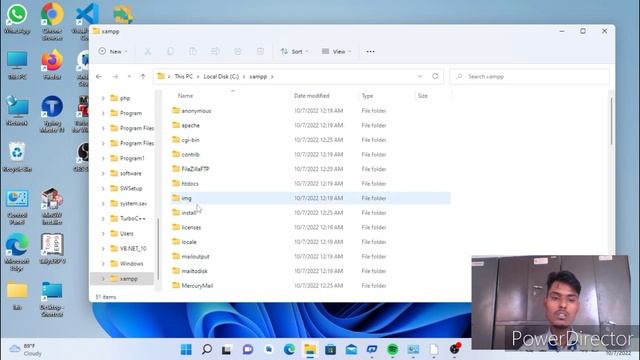Open Microsoft Store from taskbar

330,349
